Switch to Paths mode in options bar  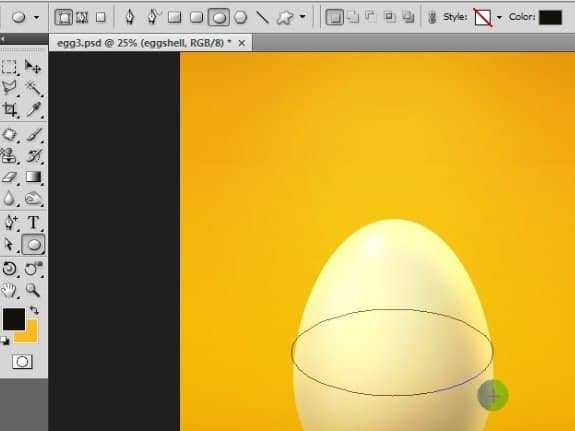[82, 17]
